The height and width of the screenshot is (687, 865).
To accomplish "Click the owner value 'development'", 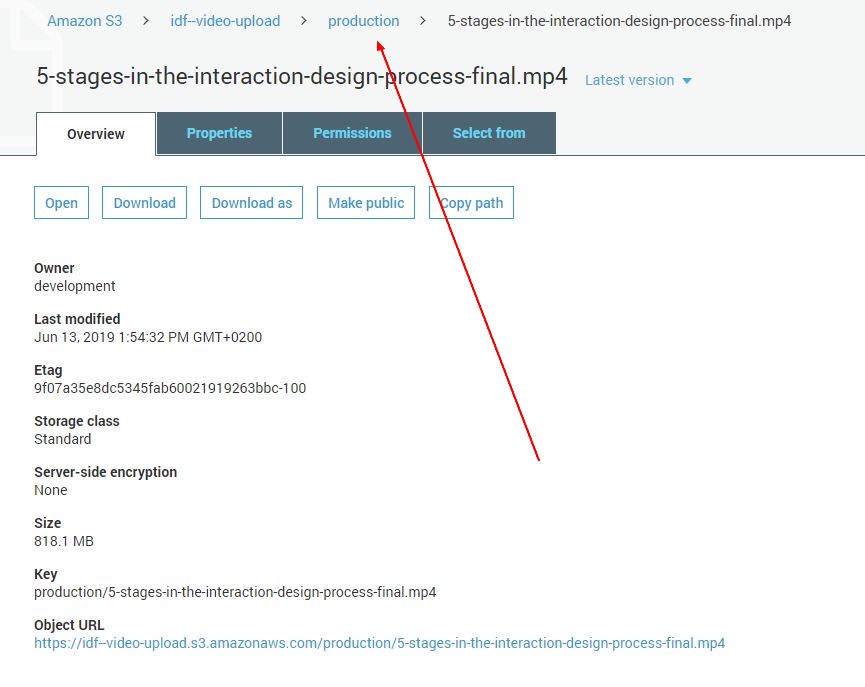I will [x=74, y=286].
